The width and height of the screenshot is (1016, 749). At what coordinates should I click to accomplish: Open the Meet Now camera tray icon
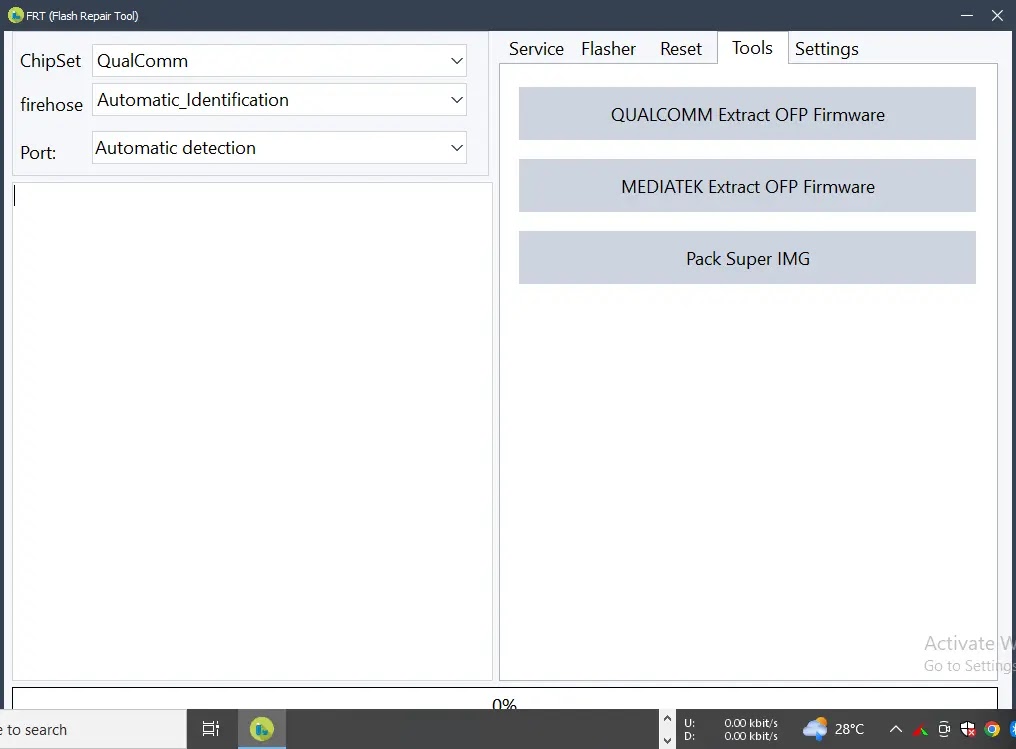pyautogui.click(x=944, y=729)
